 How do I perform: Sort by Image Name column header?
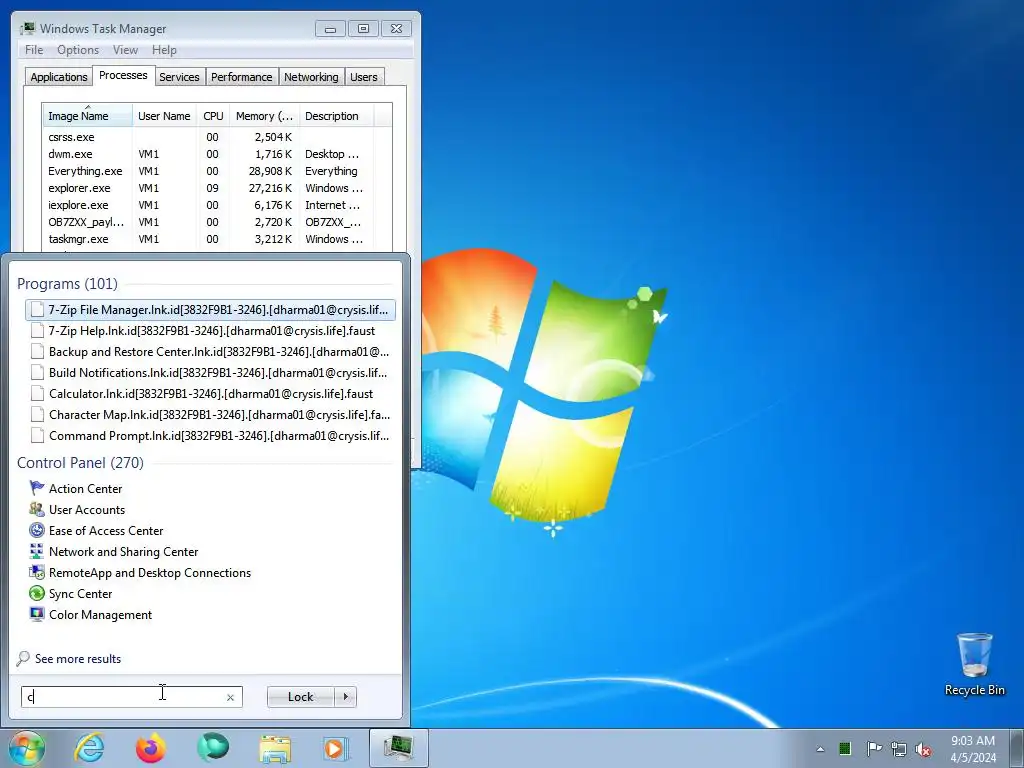(88, 116)
